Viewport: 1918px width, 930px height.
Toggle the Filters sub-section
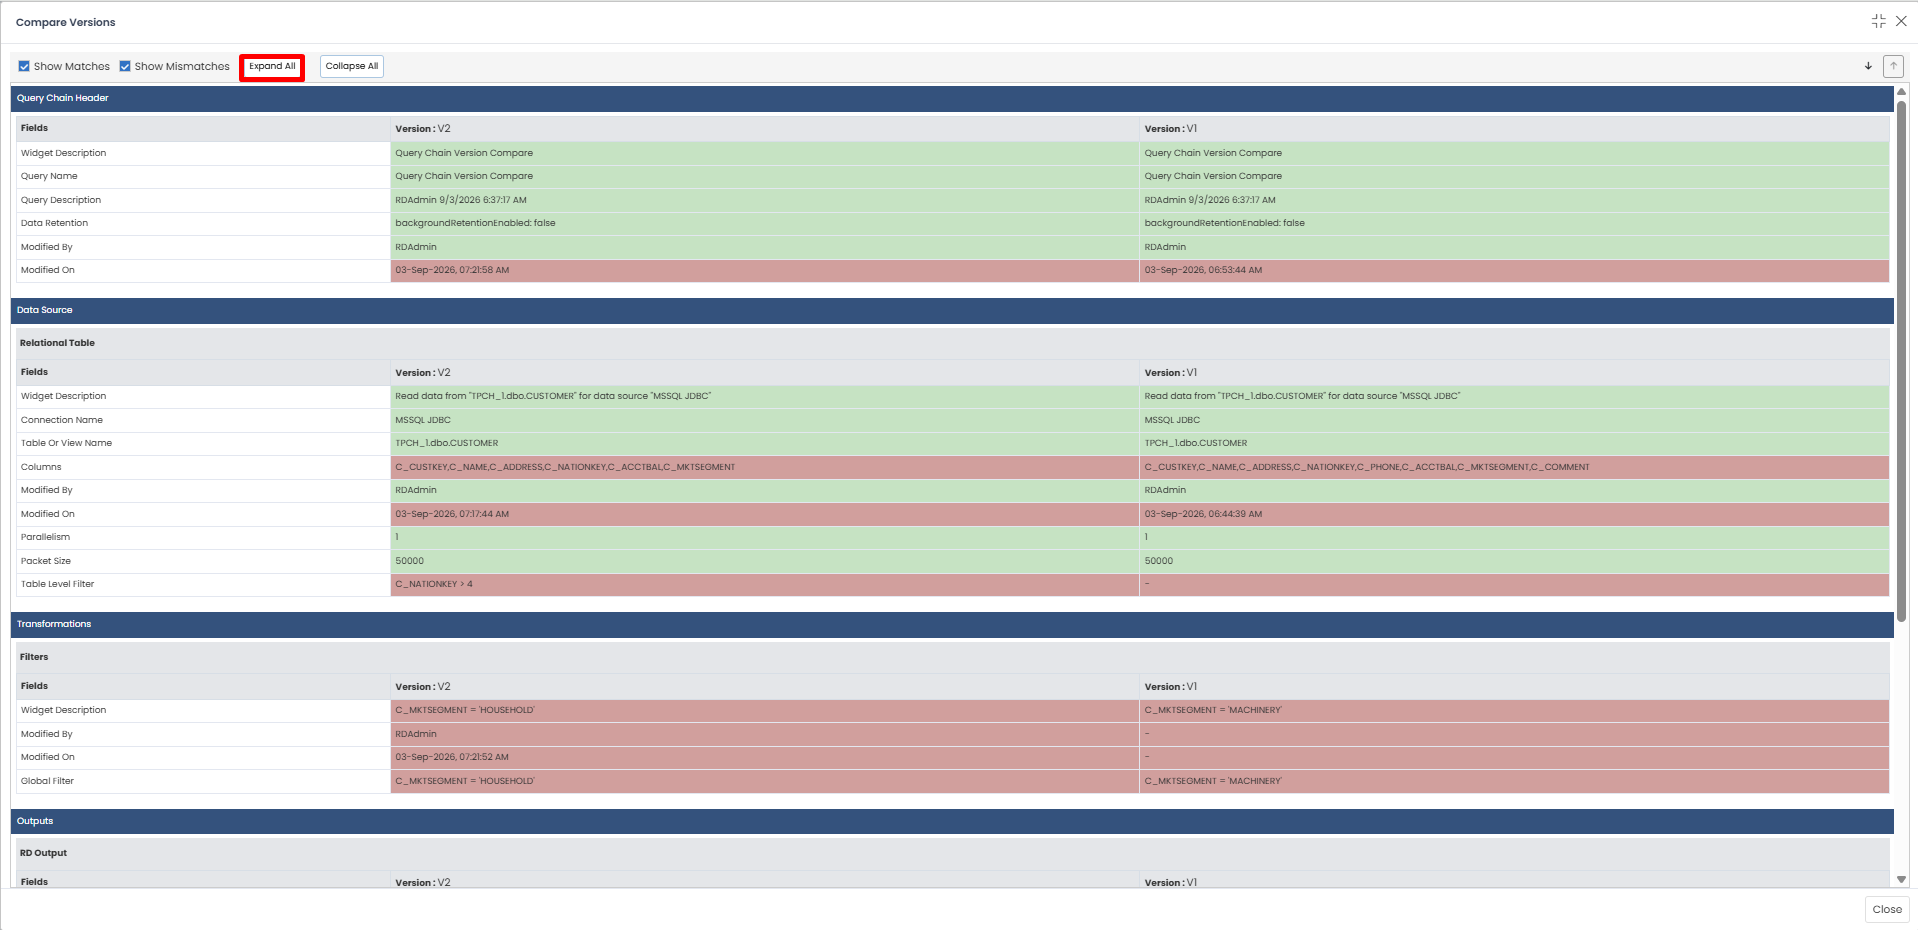tap(952, 657)
